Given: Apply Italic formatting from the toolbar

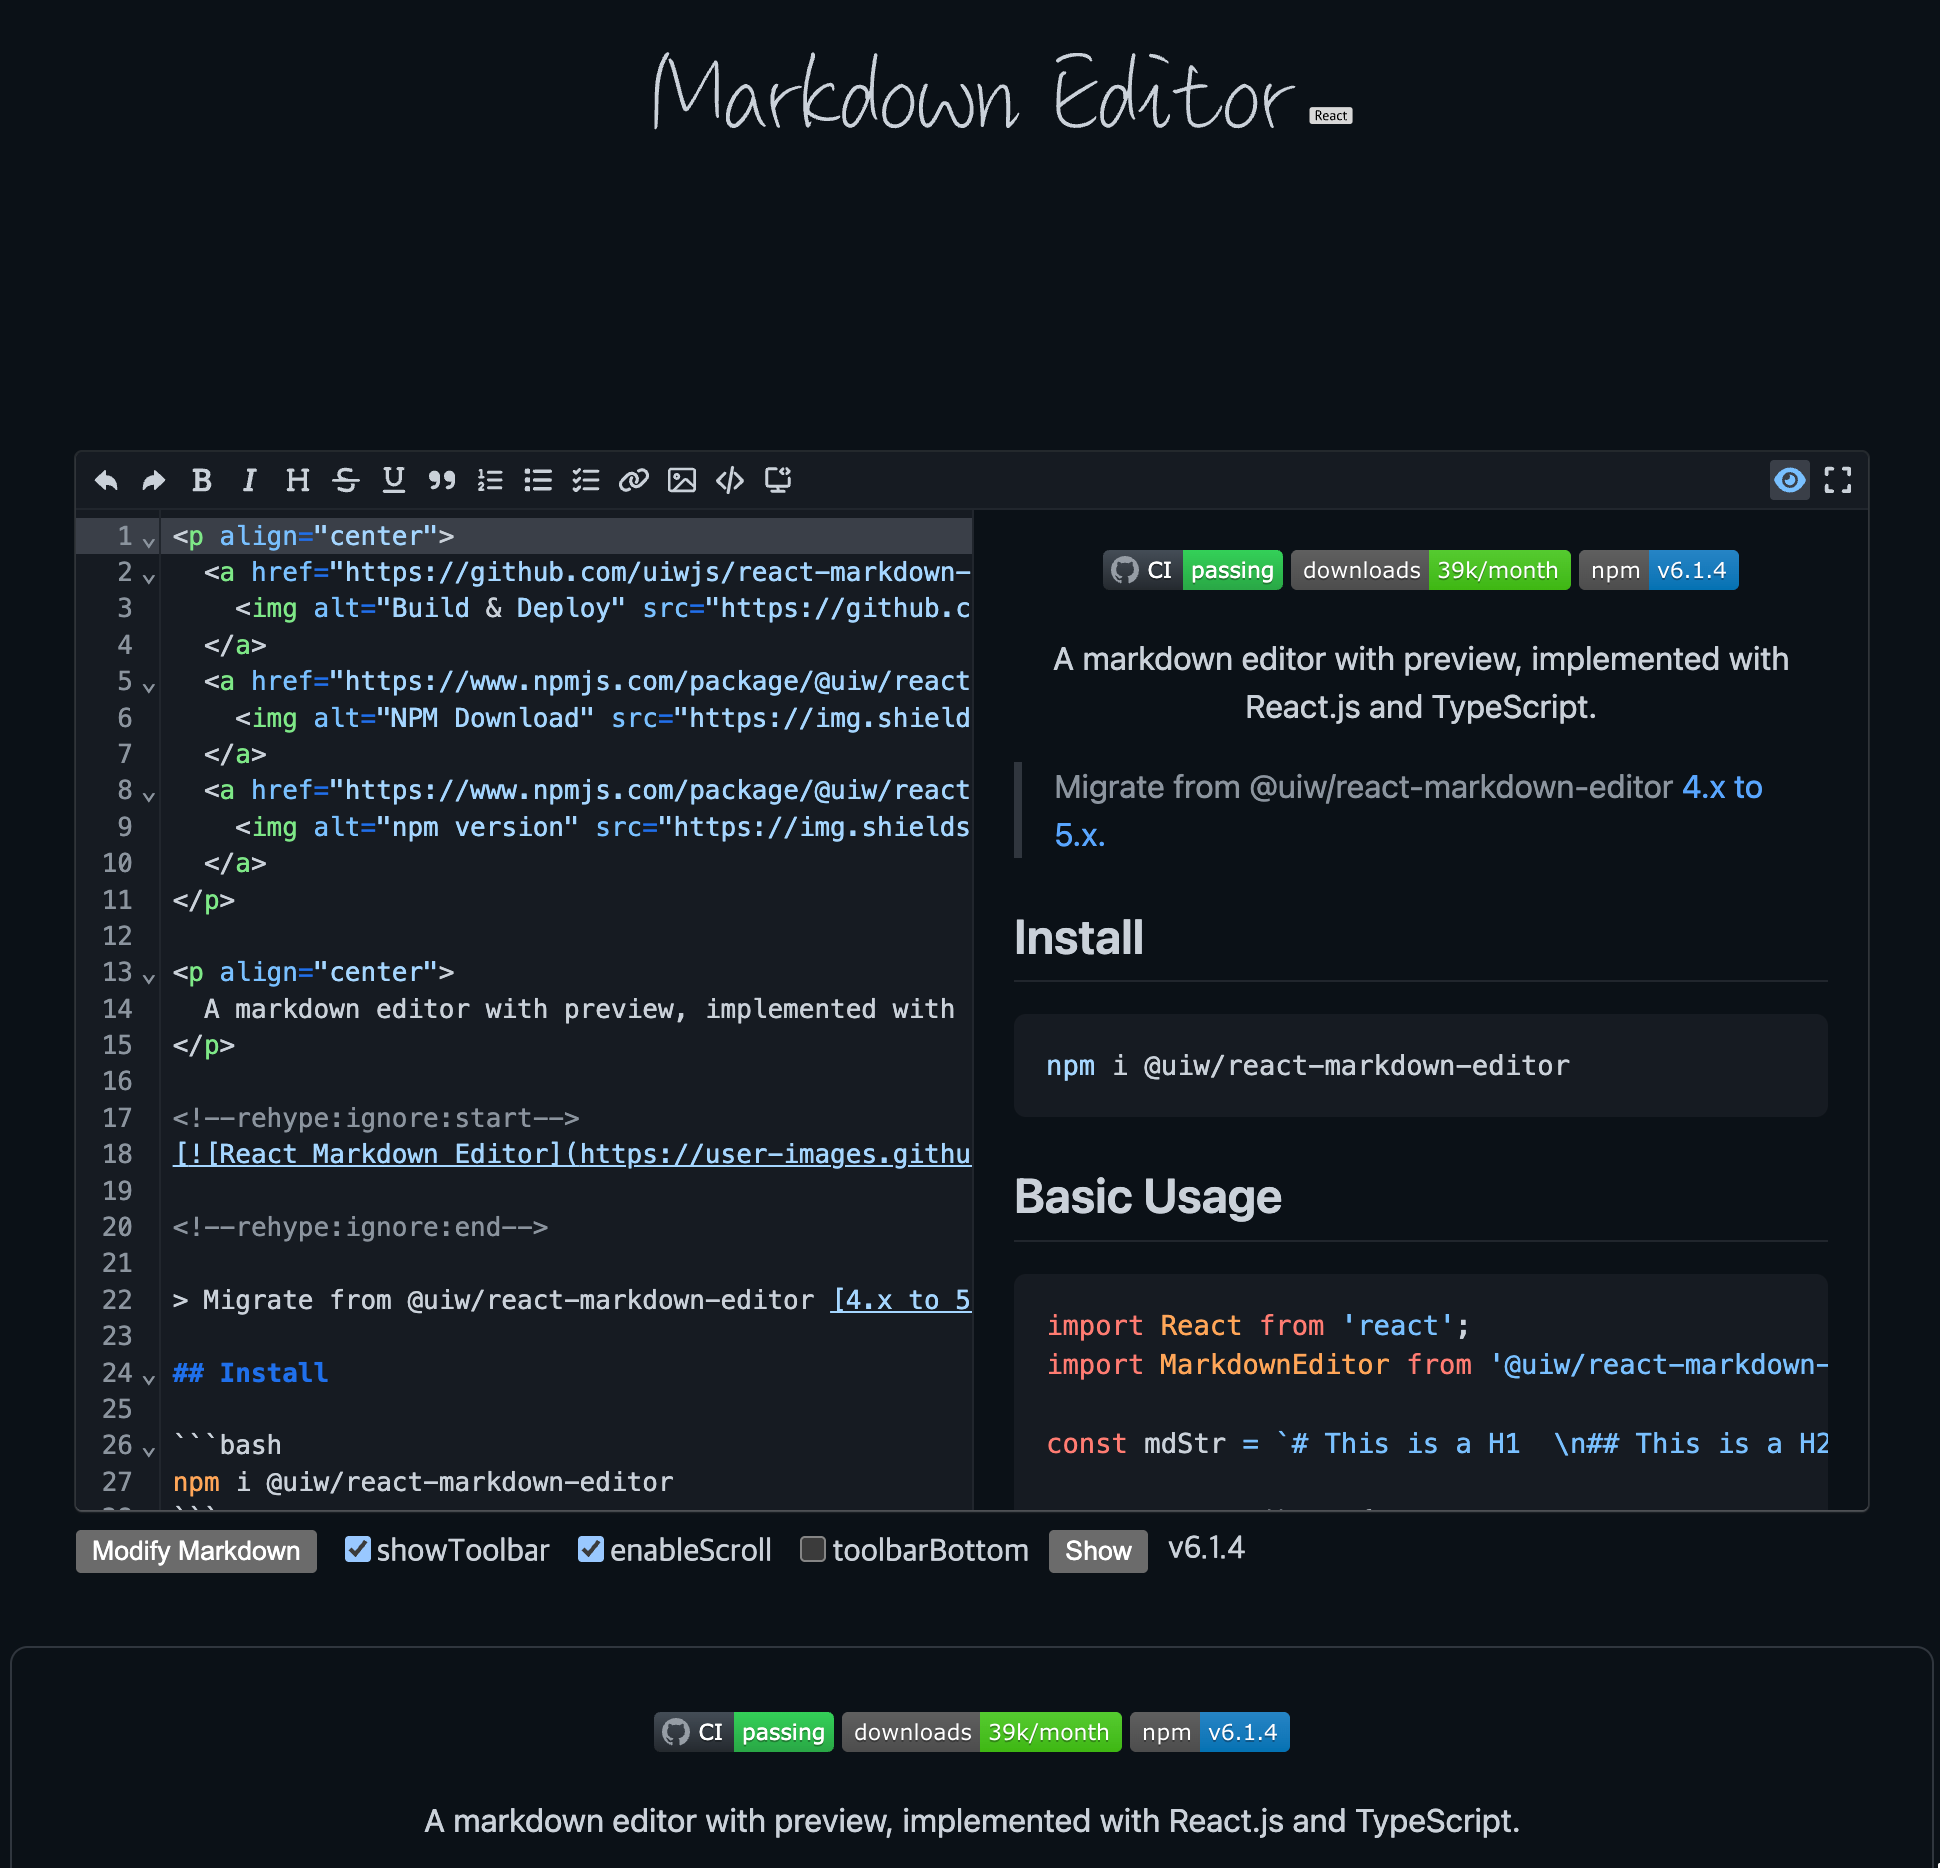Looking at the screenshot, I should [249, 481].
